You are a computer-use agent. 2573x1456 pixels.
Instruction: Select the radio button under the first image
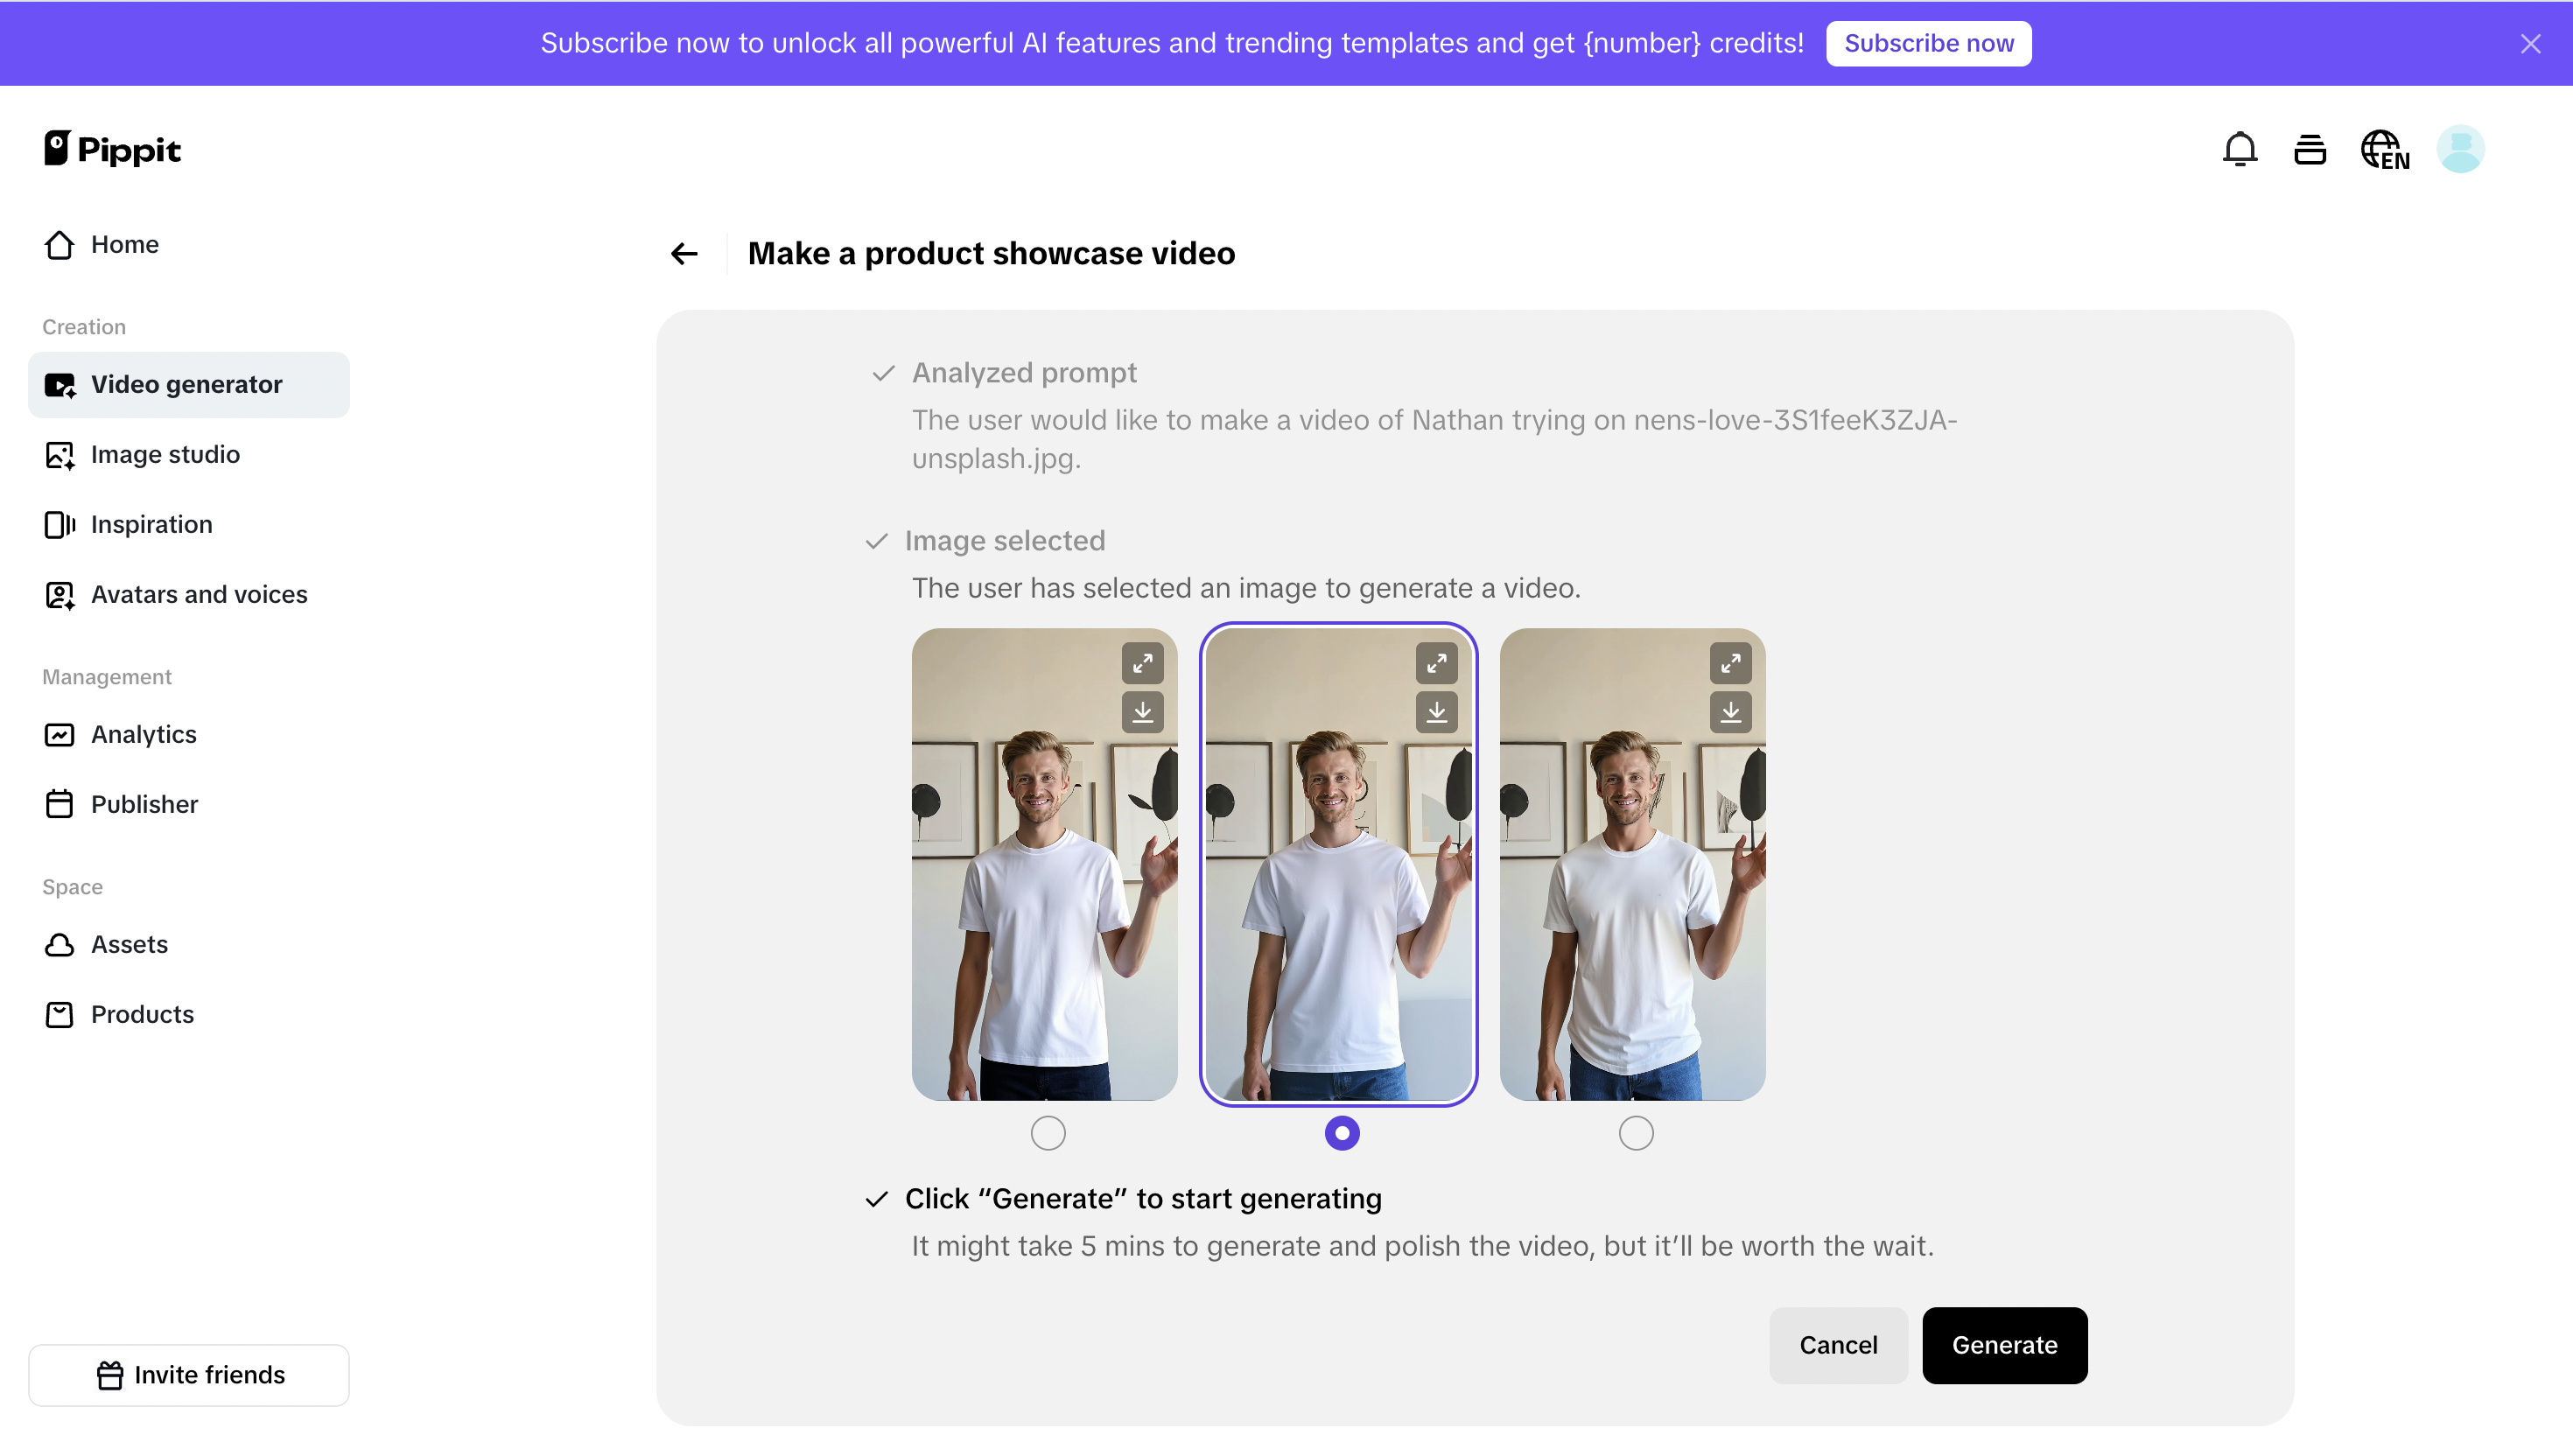click(1047, 1133)
